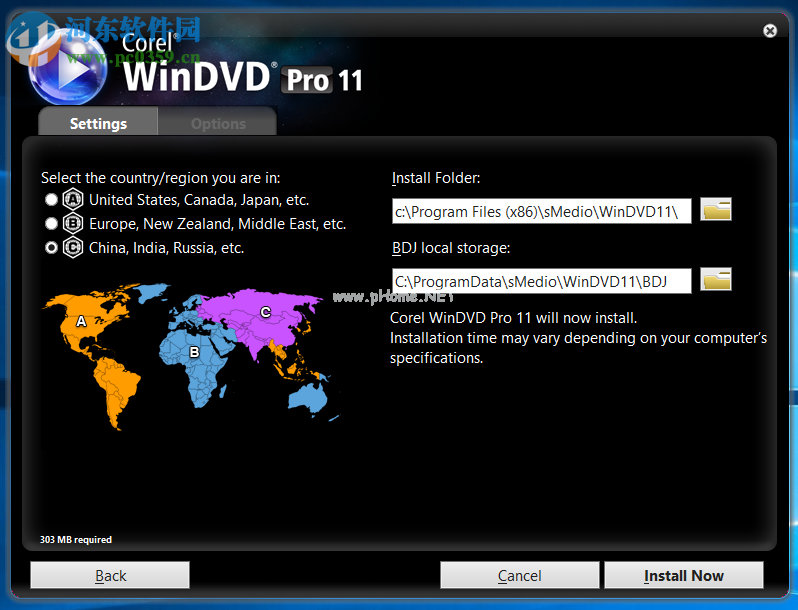Image resolution: width=798 pixels, height=610 pixels.
Task: Click the Install Folder path field
Action: click(542, 211)
